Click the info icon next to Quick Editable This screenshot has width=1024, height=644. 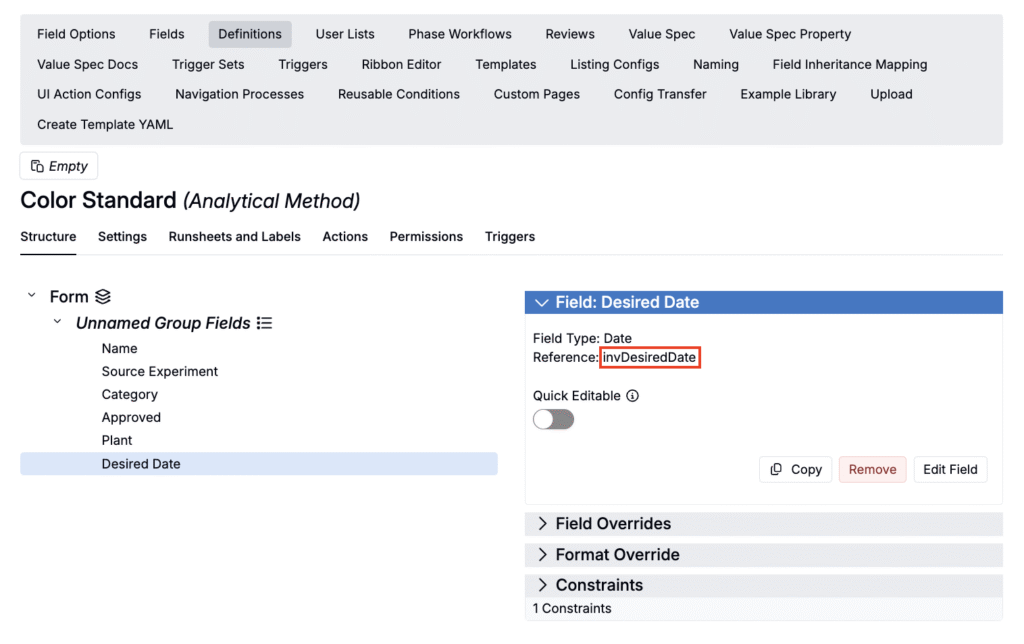tap(632, 396)
